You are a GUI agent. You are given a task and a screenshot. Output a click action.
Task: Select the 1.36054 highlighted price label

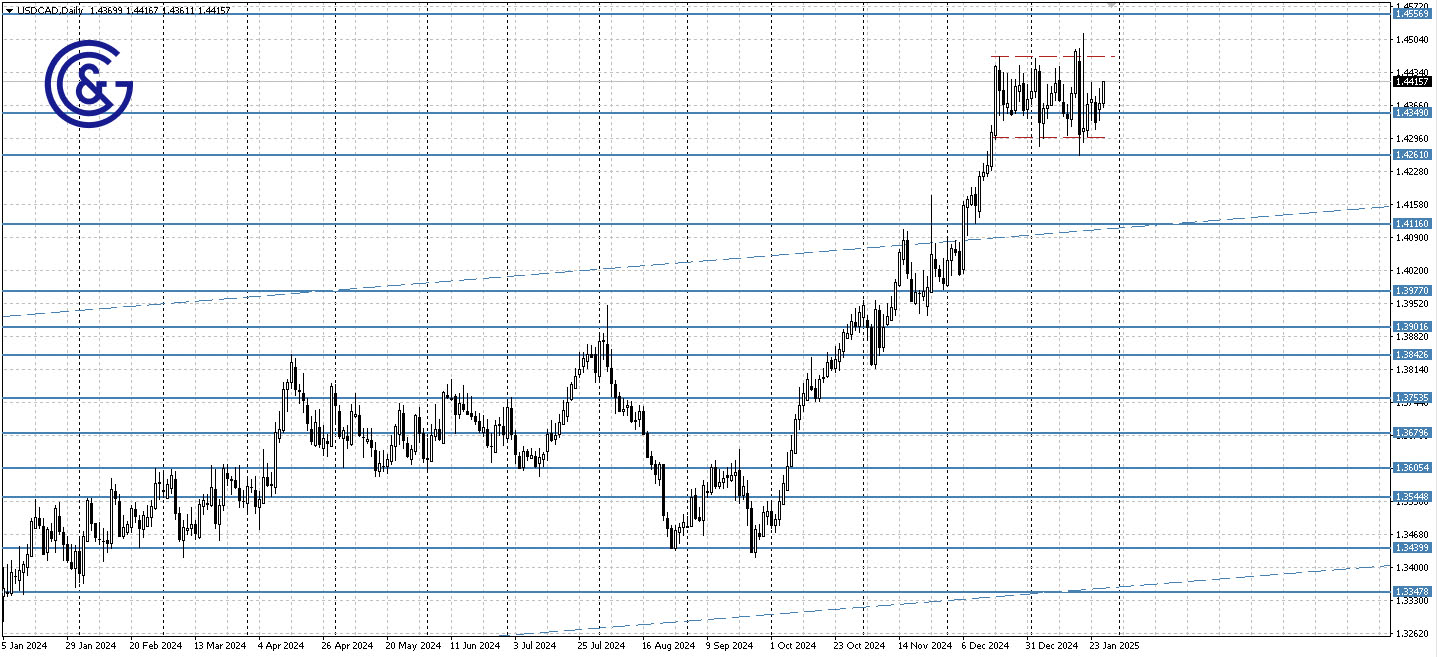(1414, 467)
